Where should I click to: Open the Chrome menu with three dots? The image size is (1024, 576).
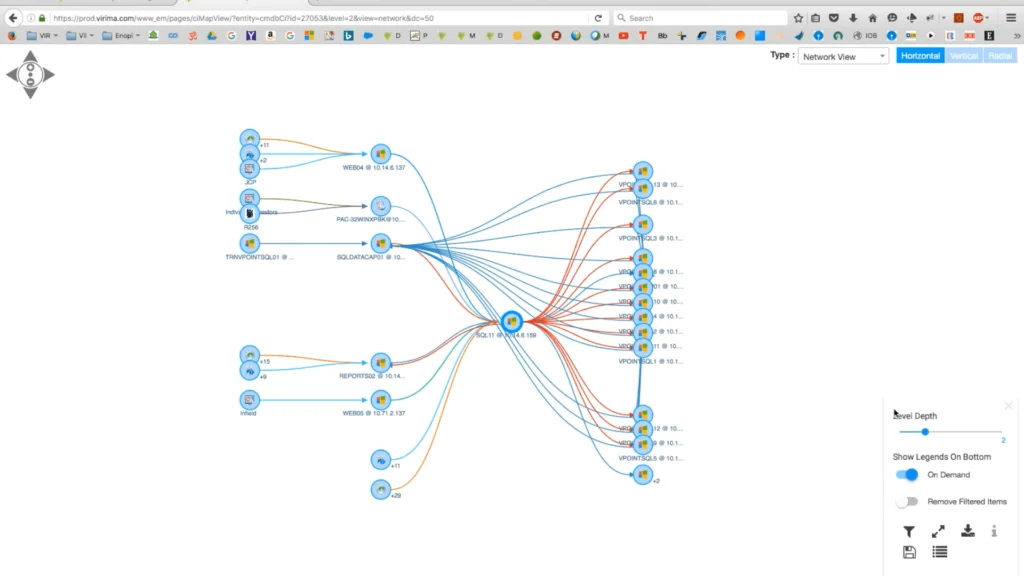tap(1011, 16)
